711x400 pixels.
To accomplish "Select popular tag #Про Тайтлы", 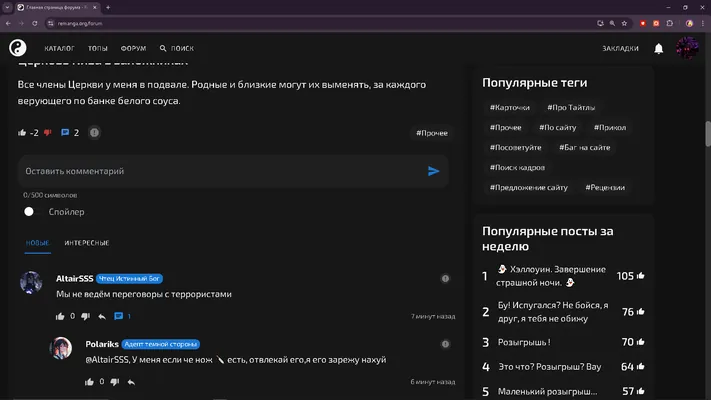I will coord(571,107).
